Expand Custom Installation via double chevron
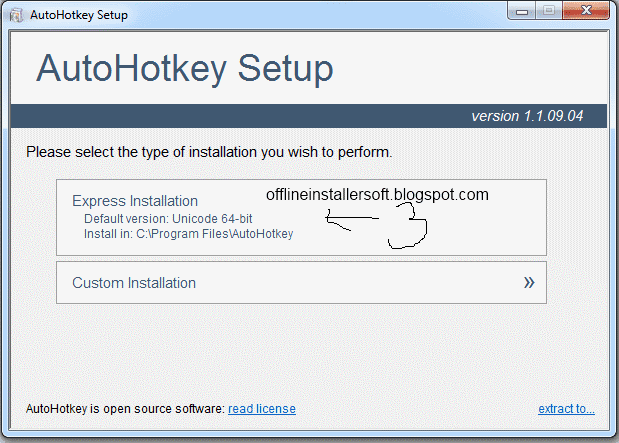Viewport: 619px width, 443px height. point(529,282)
